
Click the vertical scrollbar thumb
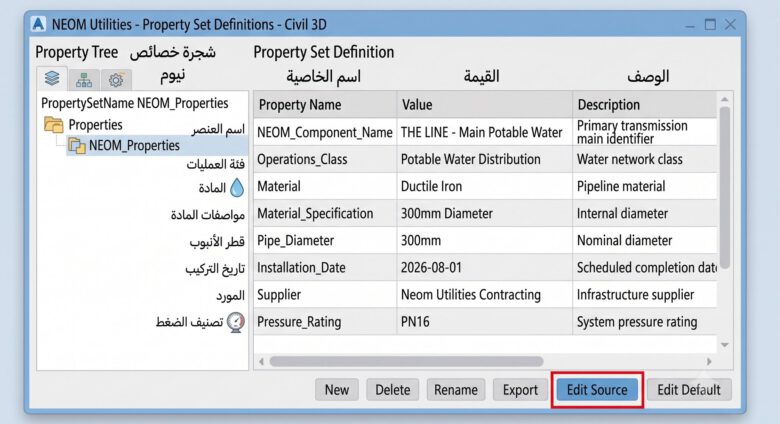click(725, 188)
